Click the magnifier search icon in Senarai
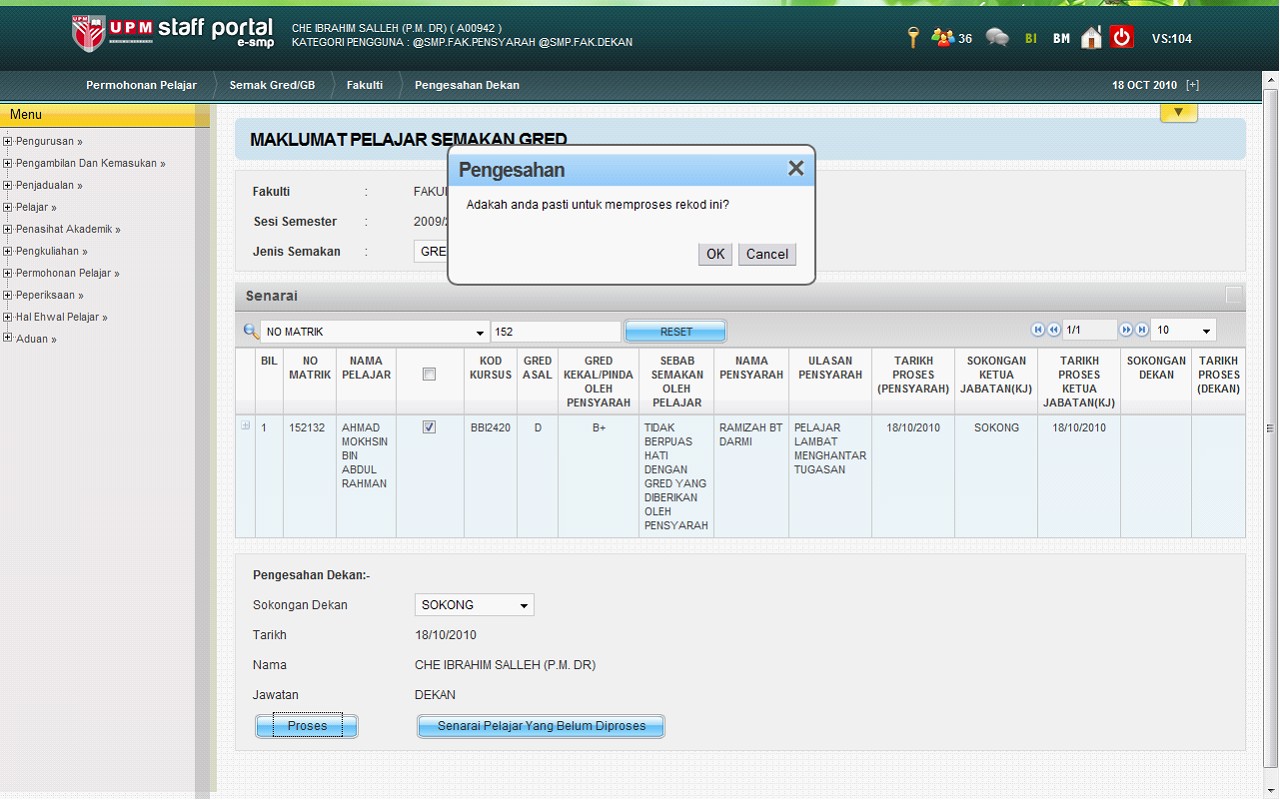Image resolution: width=1280 pixels, height=800 pixels. pos(251,331)
